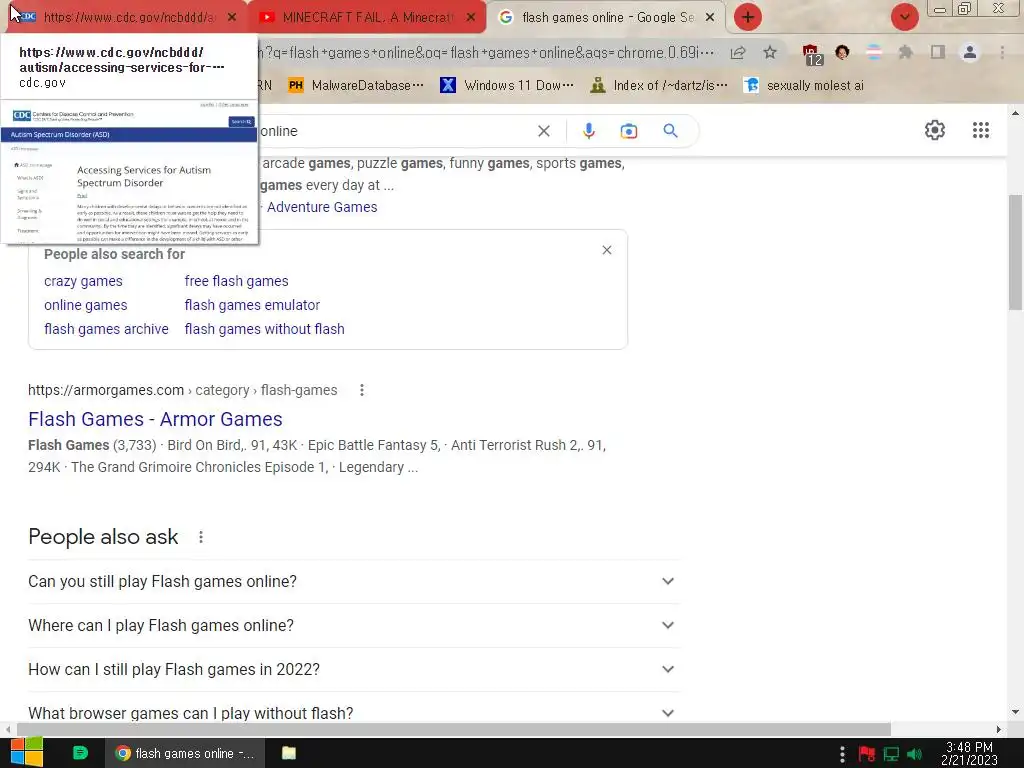
Task: Search for online games
Action: [86, 306]
